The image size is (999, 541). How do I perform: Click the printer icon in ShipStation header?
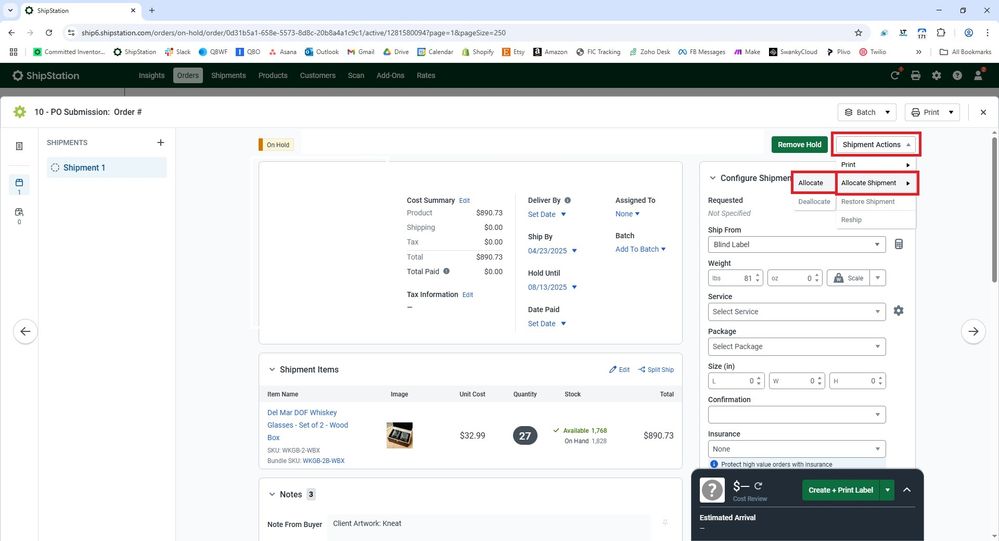click(915, 75)
